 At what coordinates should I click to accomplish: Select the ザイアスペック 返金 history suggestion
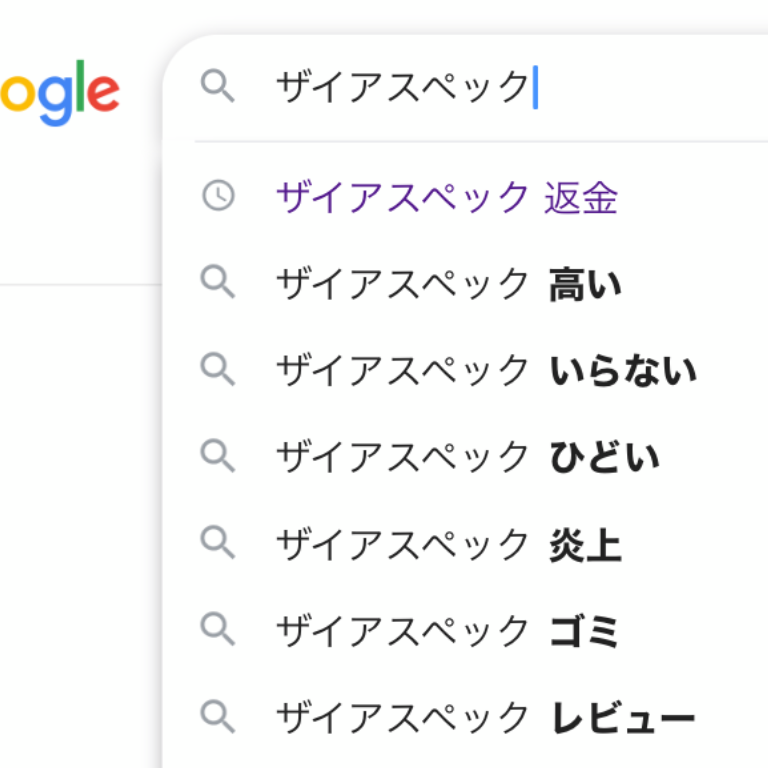coord(465,197)
